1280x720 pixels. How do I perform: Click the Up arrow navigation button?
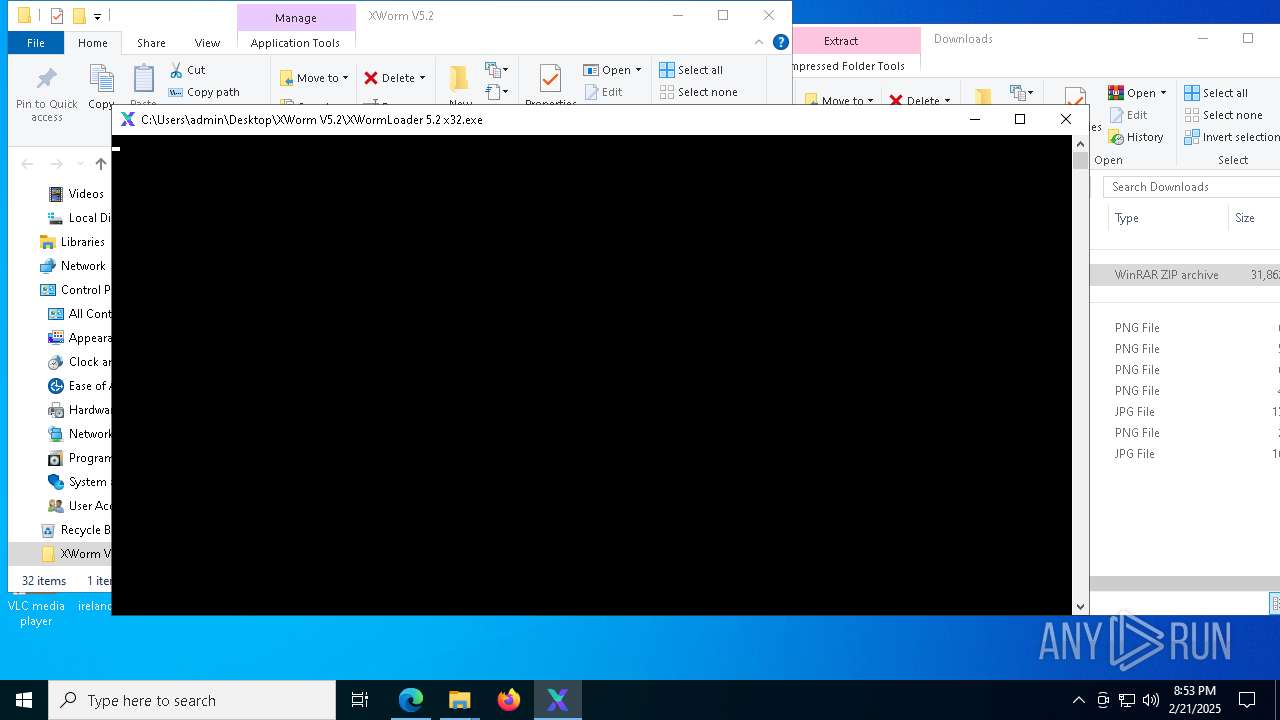[101, 164]
